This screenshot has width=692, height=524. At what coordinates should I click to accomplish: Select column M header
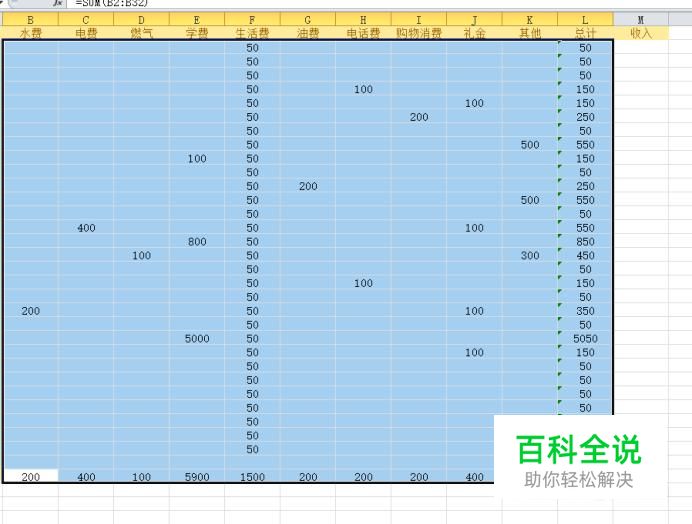pyautogui.click(x=641, y=19)
